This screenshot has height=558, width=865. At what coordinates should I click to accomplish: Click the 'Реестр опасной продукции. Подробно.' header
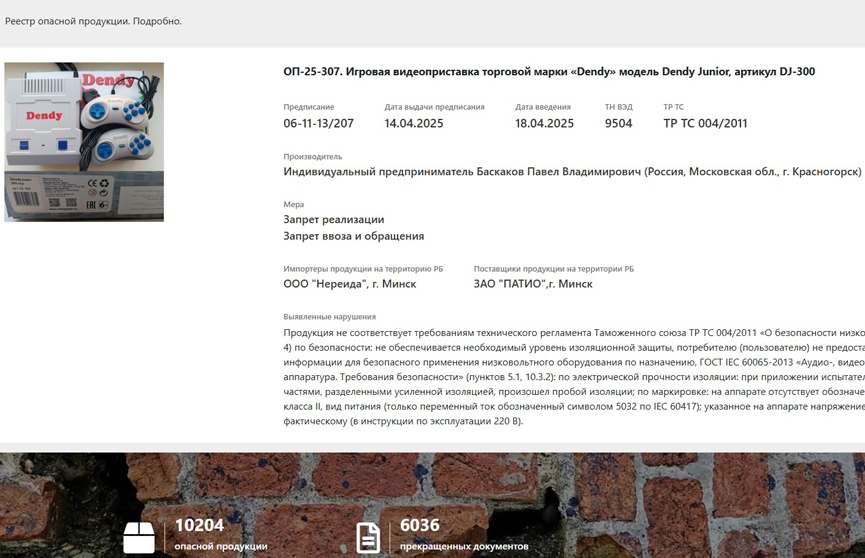(93, 21)
